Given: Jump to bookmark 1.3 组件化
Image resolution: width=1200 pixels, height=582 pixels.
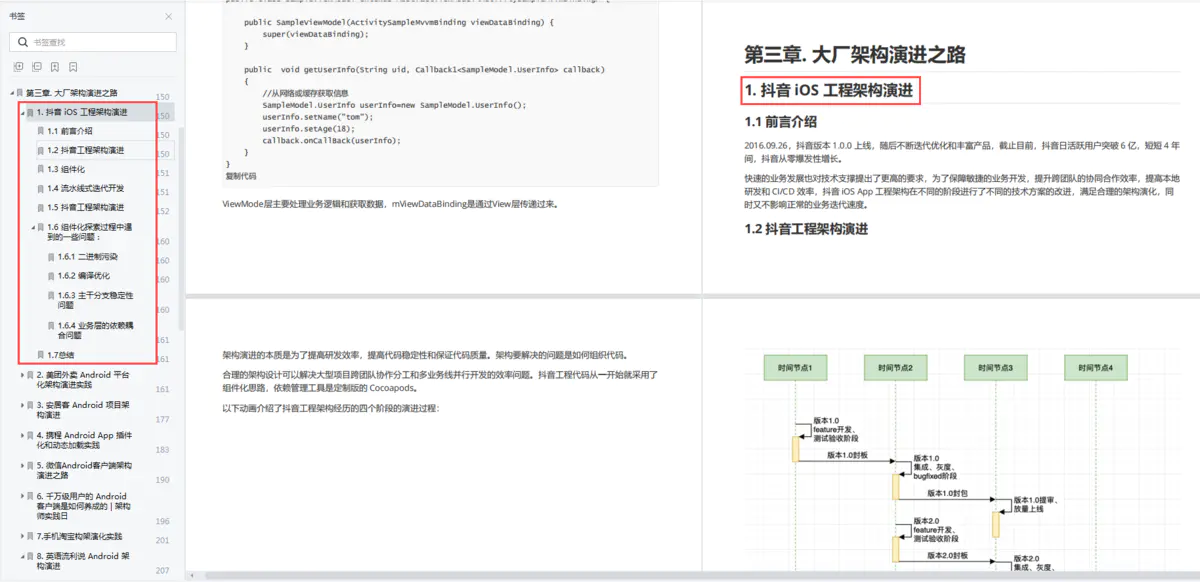Looking at the screenshot, I should coord(66,169).
